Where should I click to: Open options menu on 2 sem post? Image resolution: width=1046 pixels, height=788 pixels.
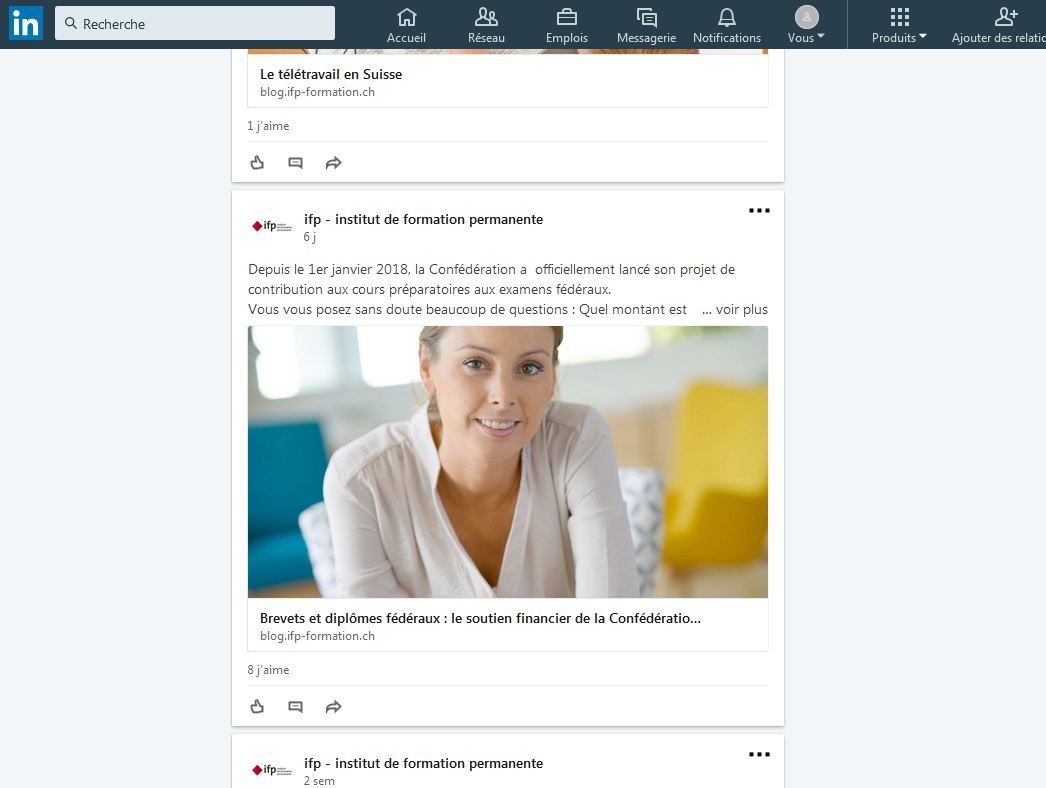[759, 755]
